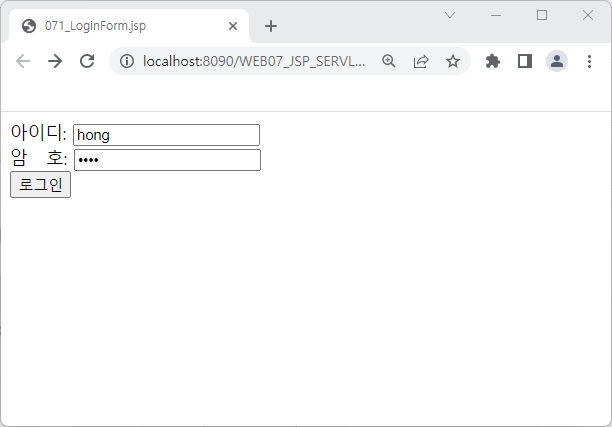This screenshot has height=427, width=612.
Task: Click the localhost:8090 address bar URL
Action: click(254, 61)
